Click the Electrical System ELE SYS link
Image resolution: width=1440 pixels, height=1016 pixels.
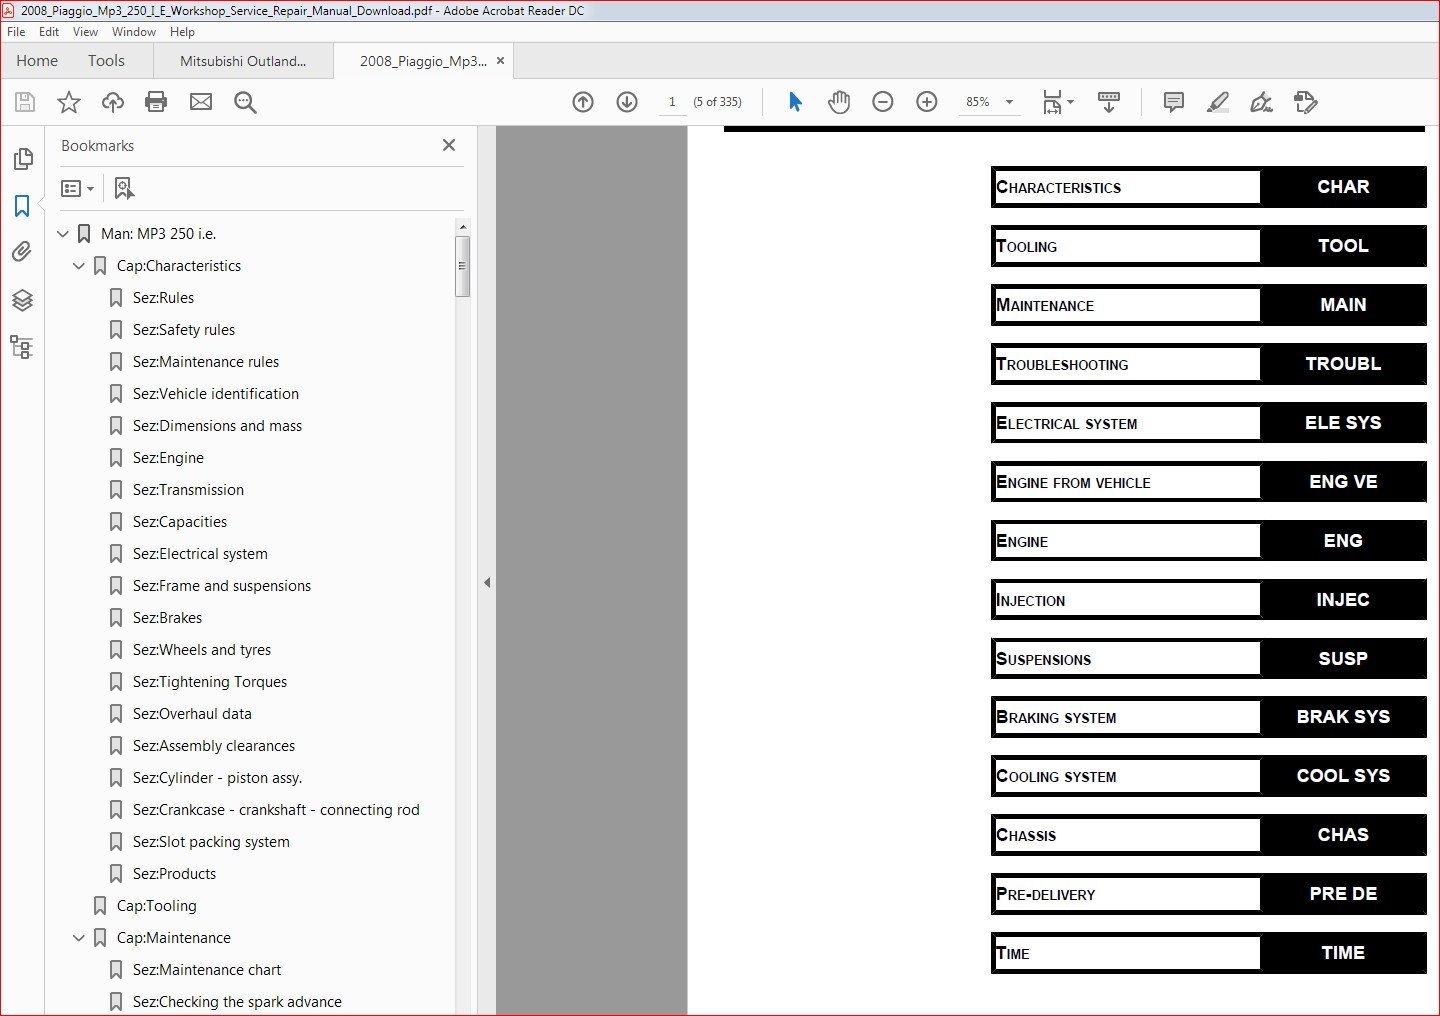click(x=1208, y=423)
